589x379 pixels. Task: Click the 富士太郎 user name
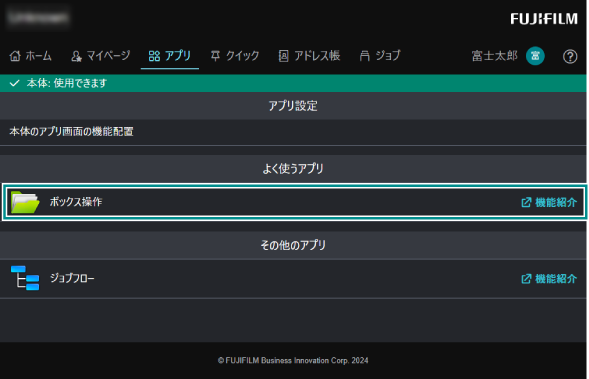coord(495,56)
